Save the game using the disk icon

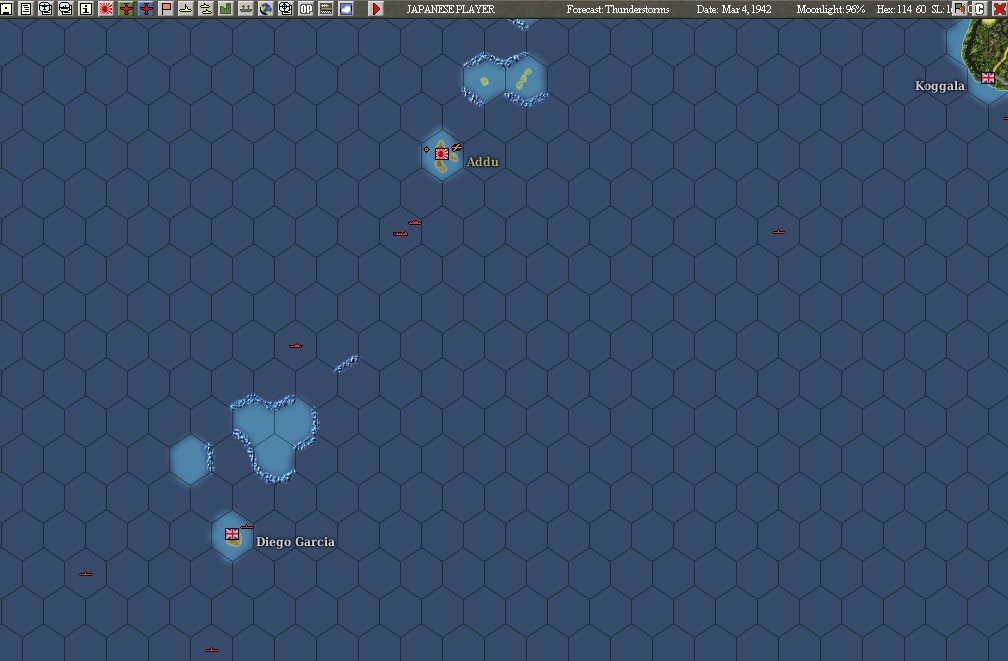coord(8,8)
